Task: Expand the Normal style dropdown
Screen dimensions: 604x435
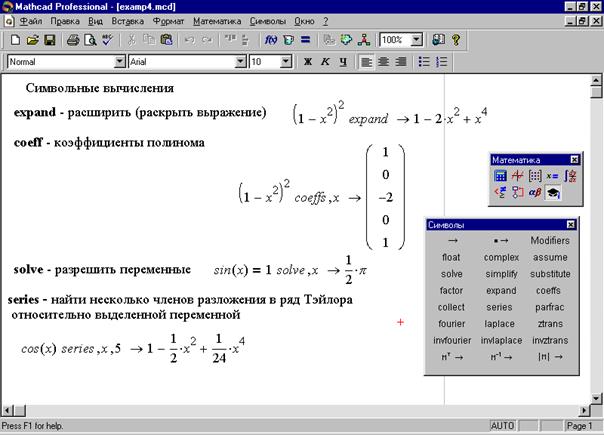Action: pyautogui.click(x=120, y=62)
